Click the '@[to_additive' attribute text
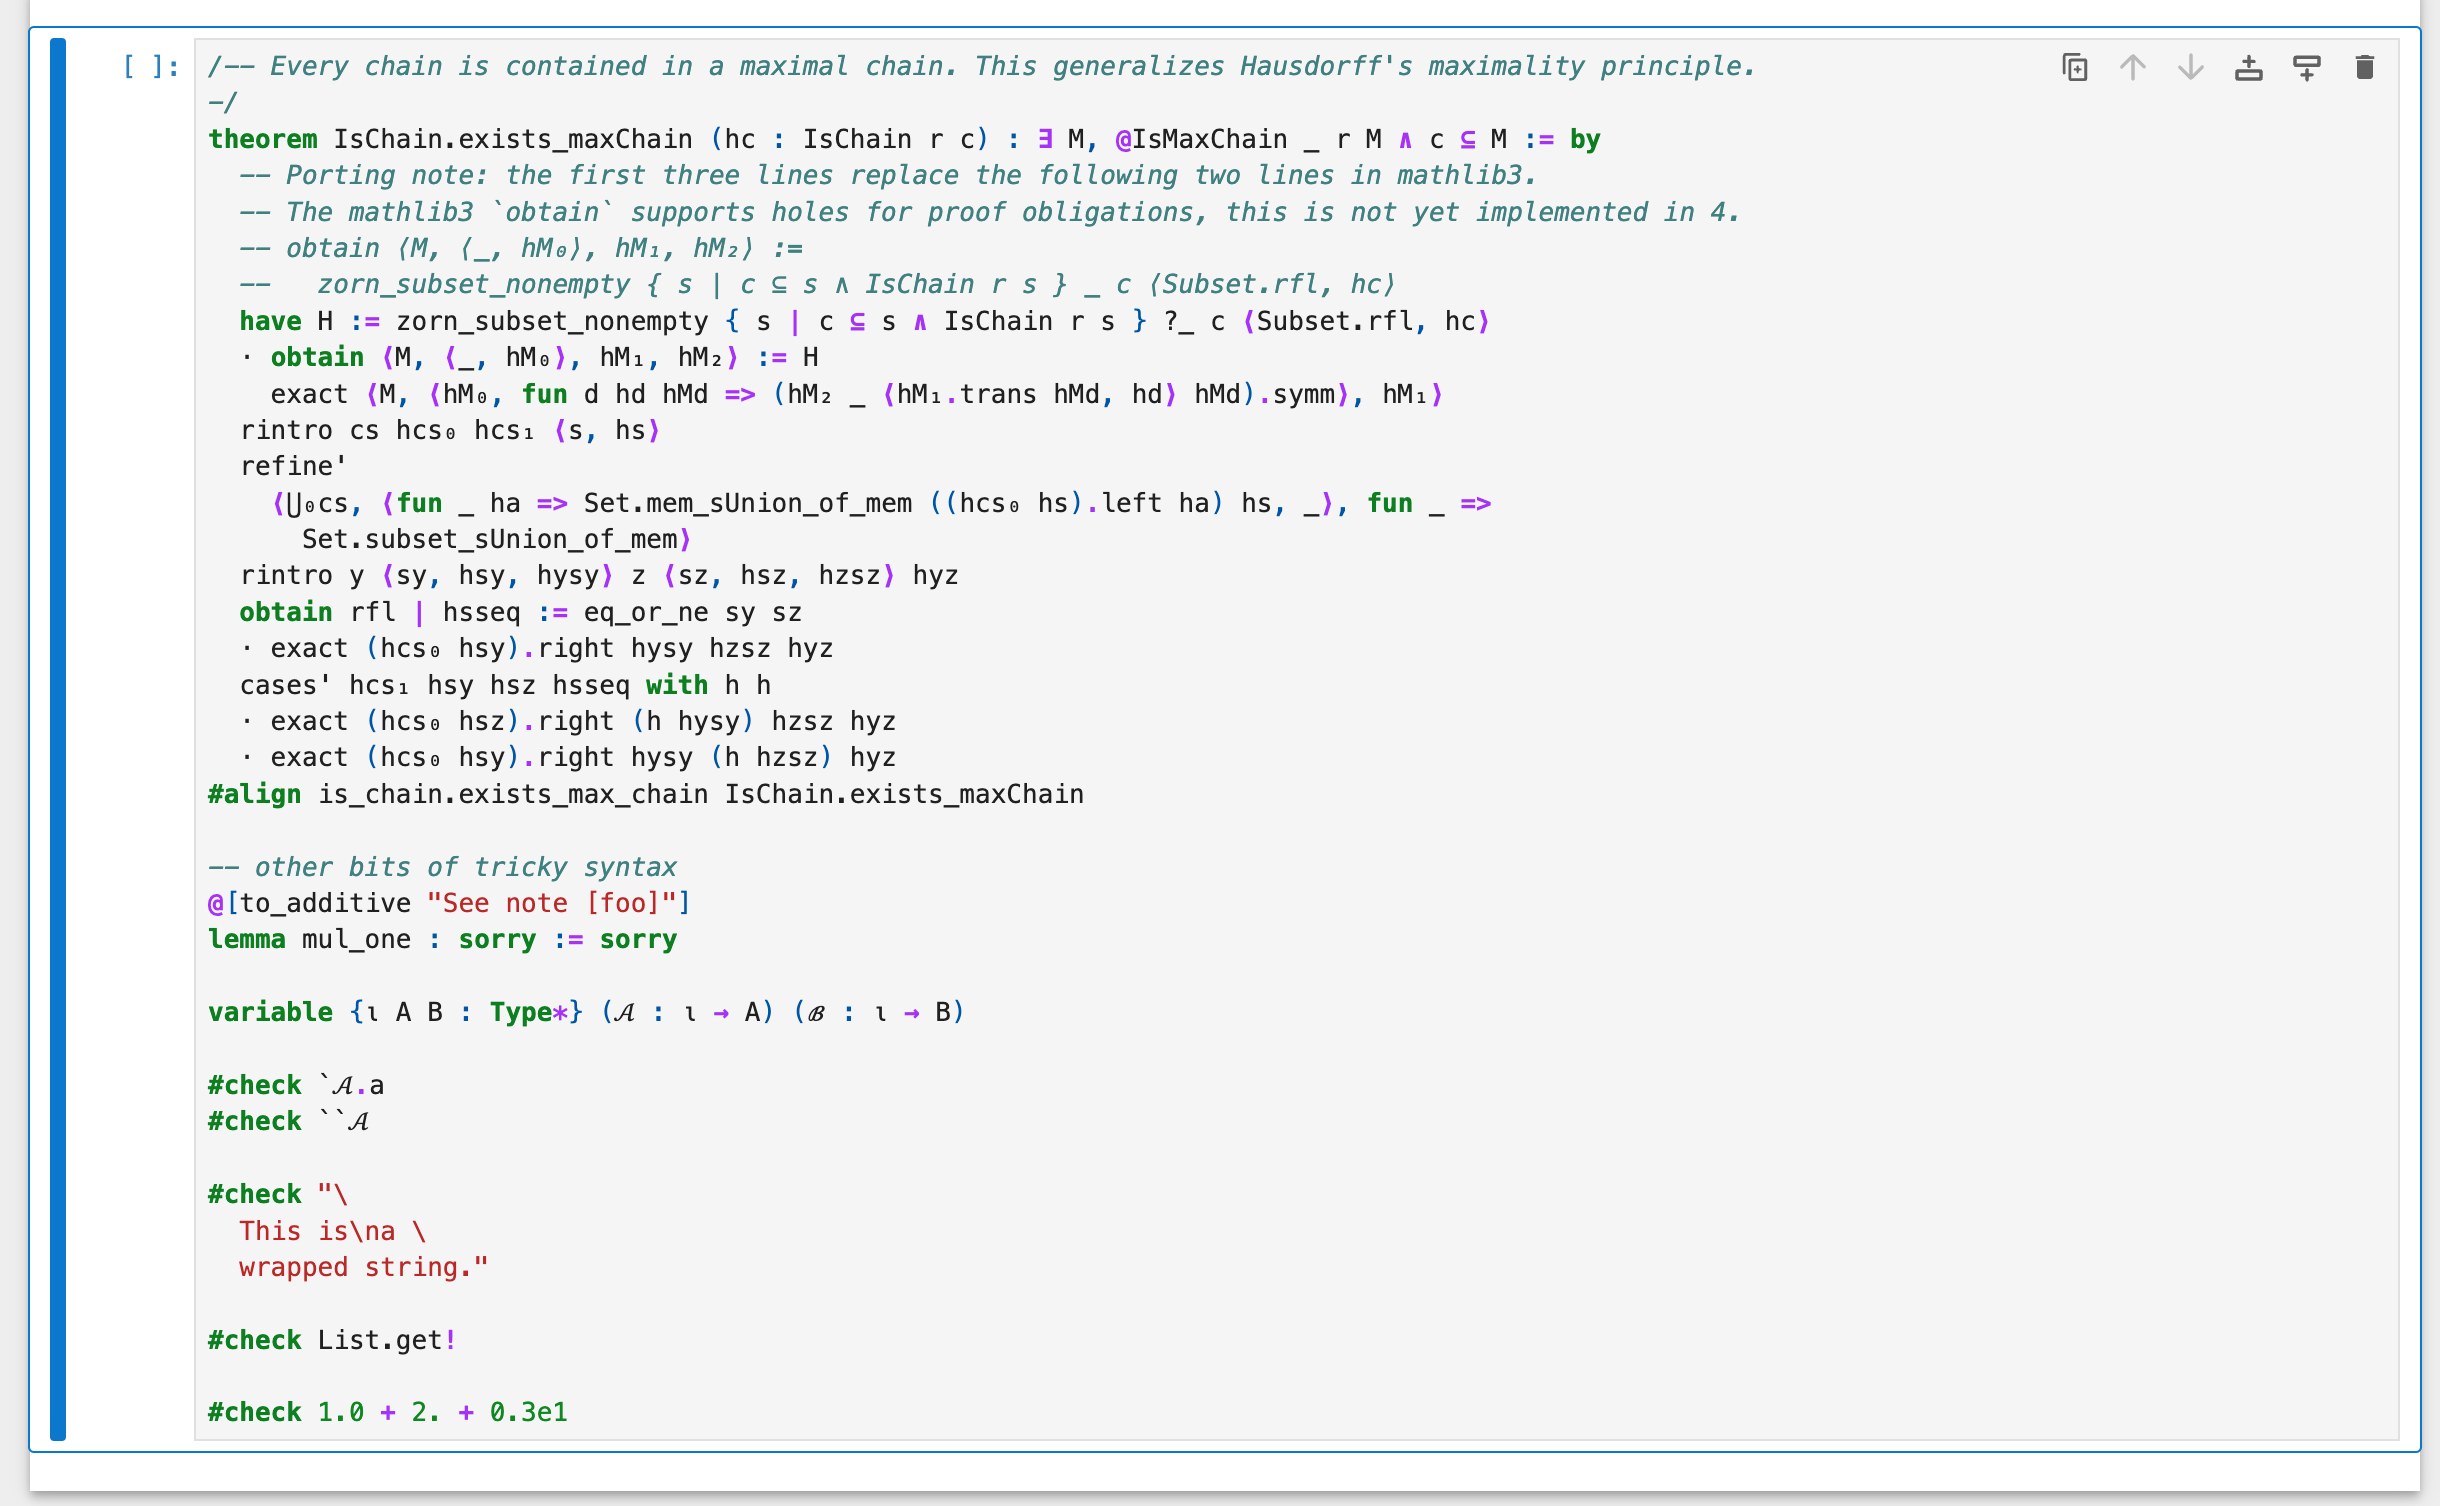Screen dimensions: 2440x1506 (309, 903)
